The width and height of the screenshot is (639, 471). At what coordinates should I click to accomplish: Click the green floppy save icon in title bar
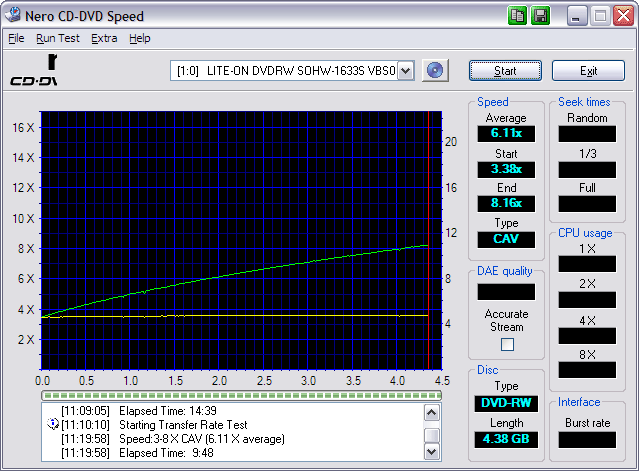tap(541, 16)
